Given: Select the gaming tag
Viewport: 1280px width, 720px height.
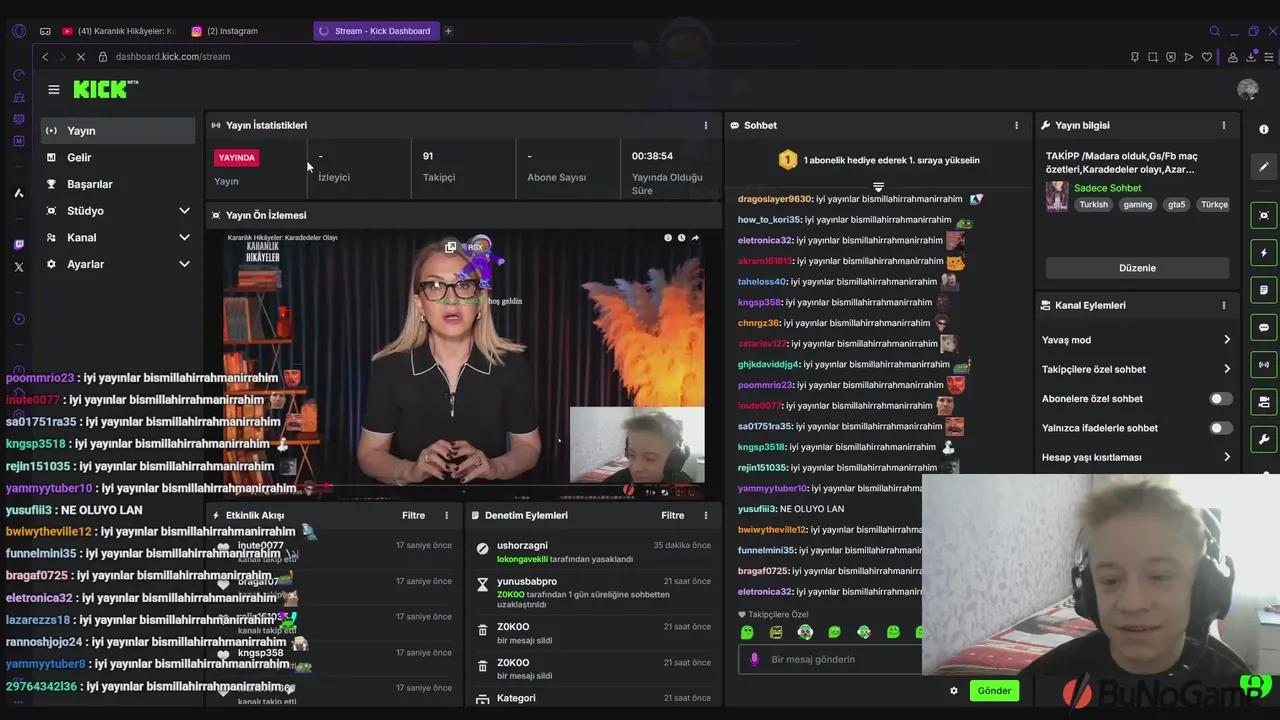Looking at the screenshot, I should pos(1137,204).
